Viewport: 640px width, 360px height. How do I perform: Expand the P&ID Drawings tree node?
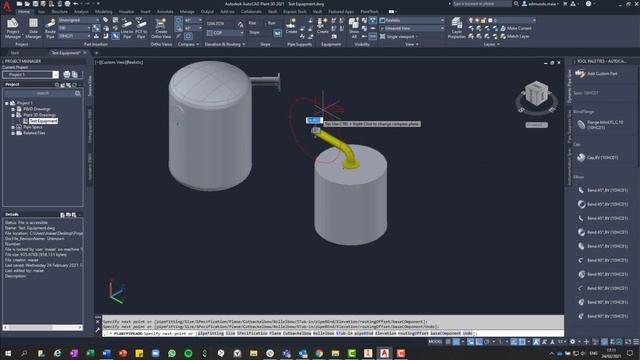tap(13, 109)
